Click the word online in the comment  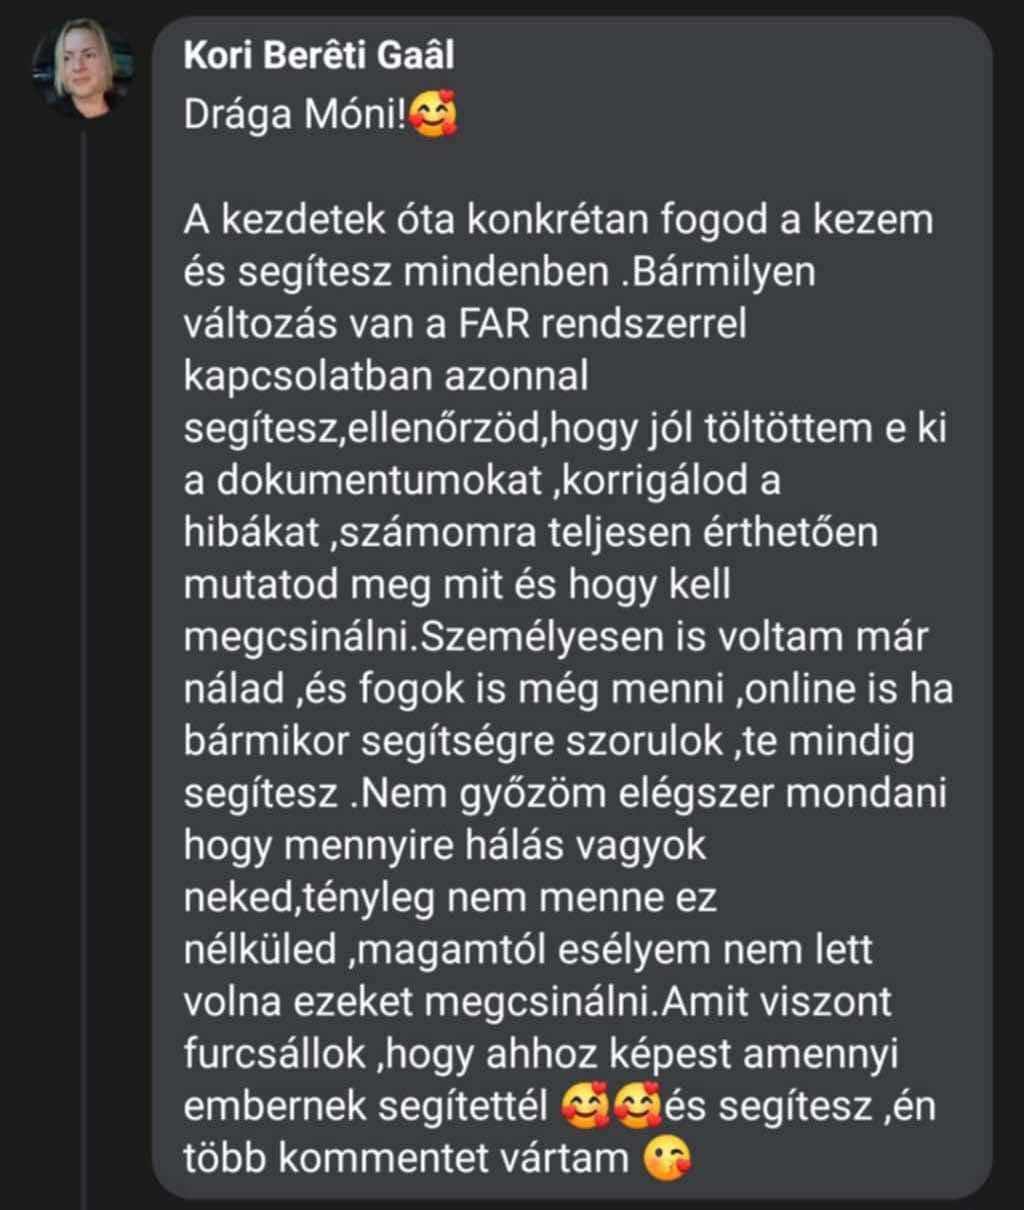(x=803, y=690)
